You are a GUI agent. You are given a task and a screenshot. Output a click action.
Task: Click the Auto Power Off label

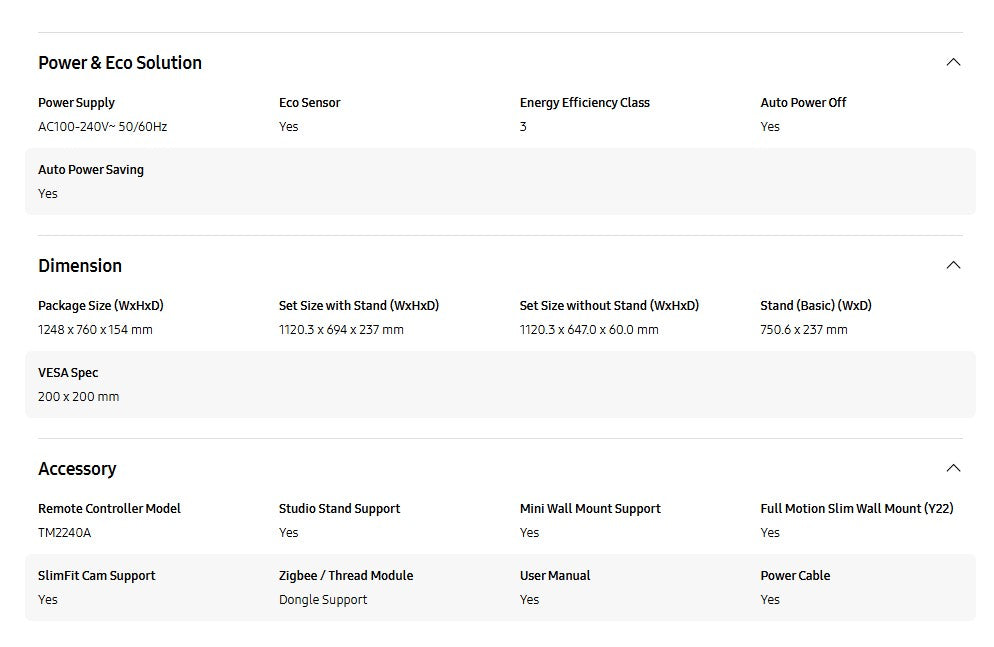pyautogui.click(x=803, y=103)
